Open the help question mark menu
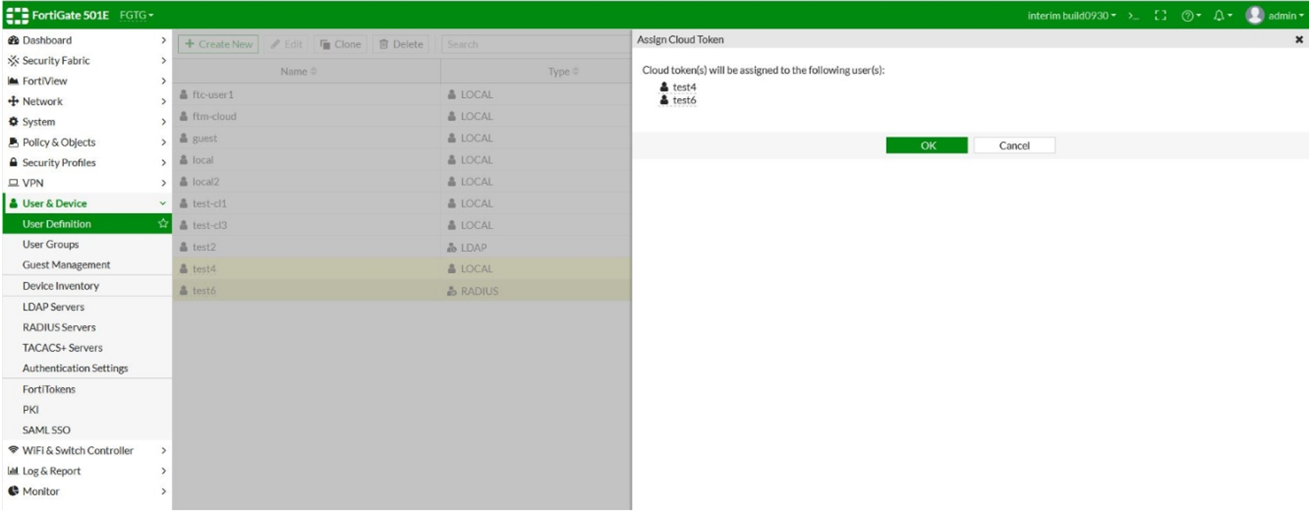The height and width of the screenshot is (515, 1309). click(x=1190, y=16)
